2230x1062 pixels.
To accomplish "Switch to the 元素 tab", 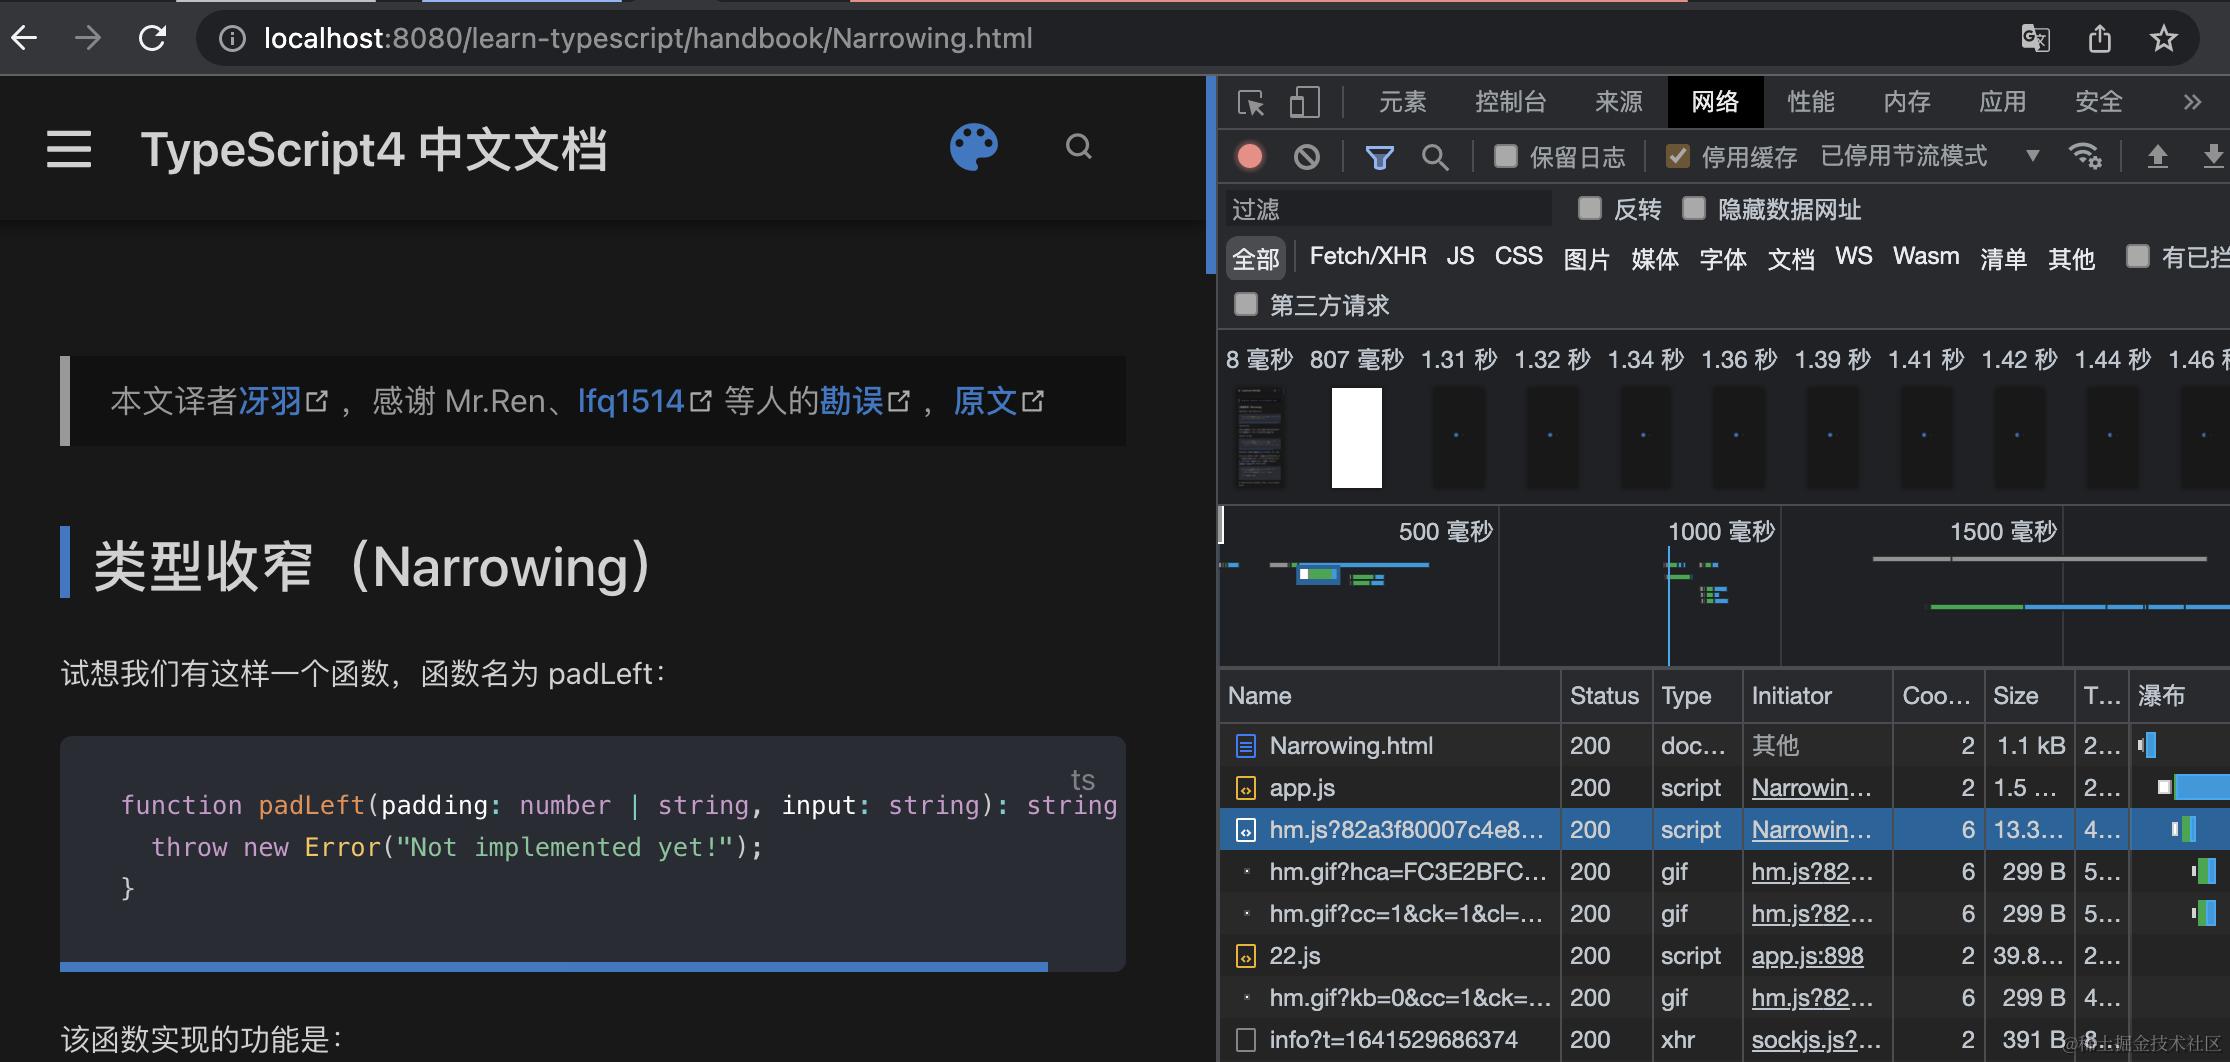I will coord(1402,102).
